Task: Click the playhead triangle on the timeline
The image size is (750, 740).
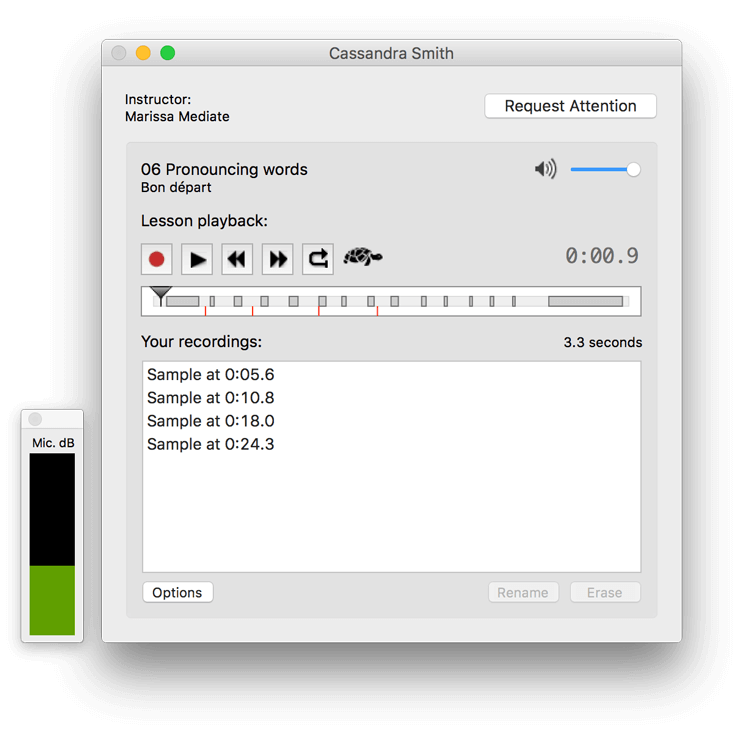Action: coord(160,293)
